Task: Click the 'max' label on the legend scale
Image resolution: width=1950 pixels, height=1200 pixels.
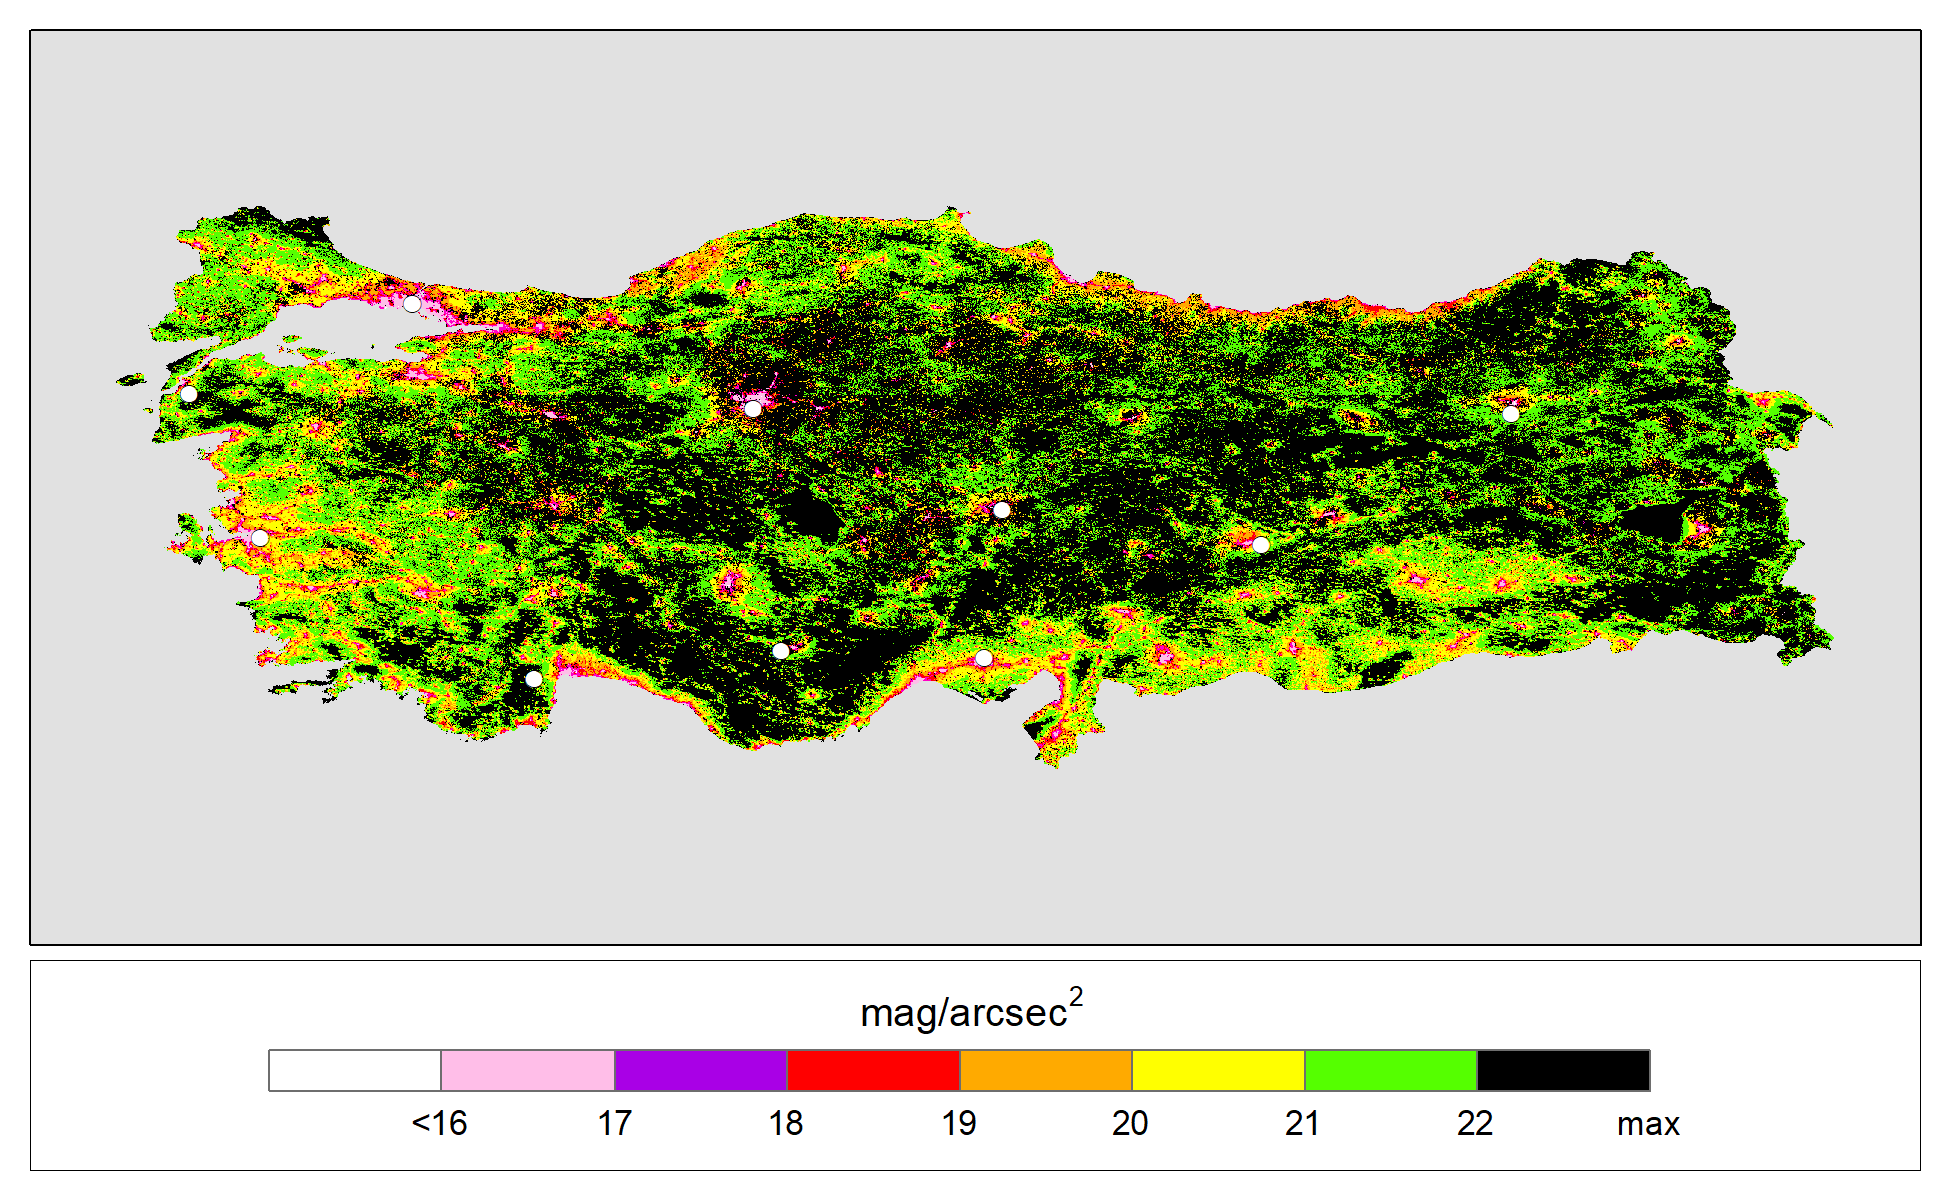Action: click(x=1648, y=1124)
